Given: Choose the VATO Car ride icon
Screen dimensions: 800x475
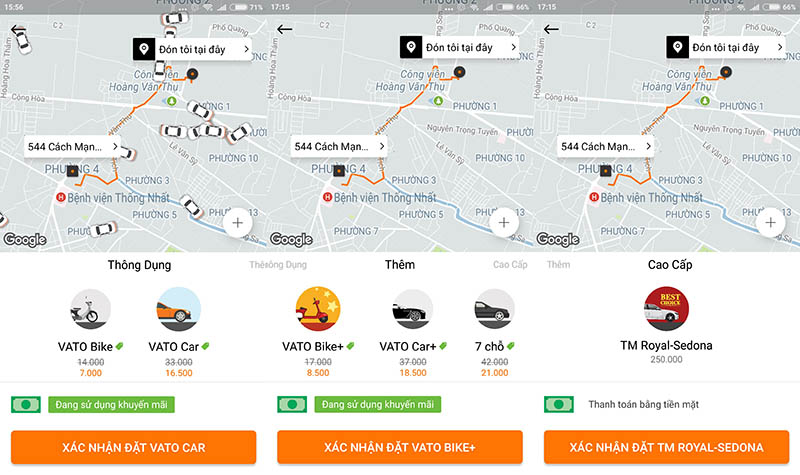Looking at the screenshot, I should 179,310.
